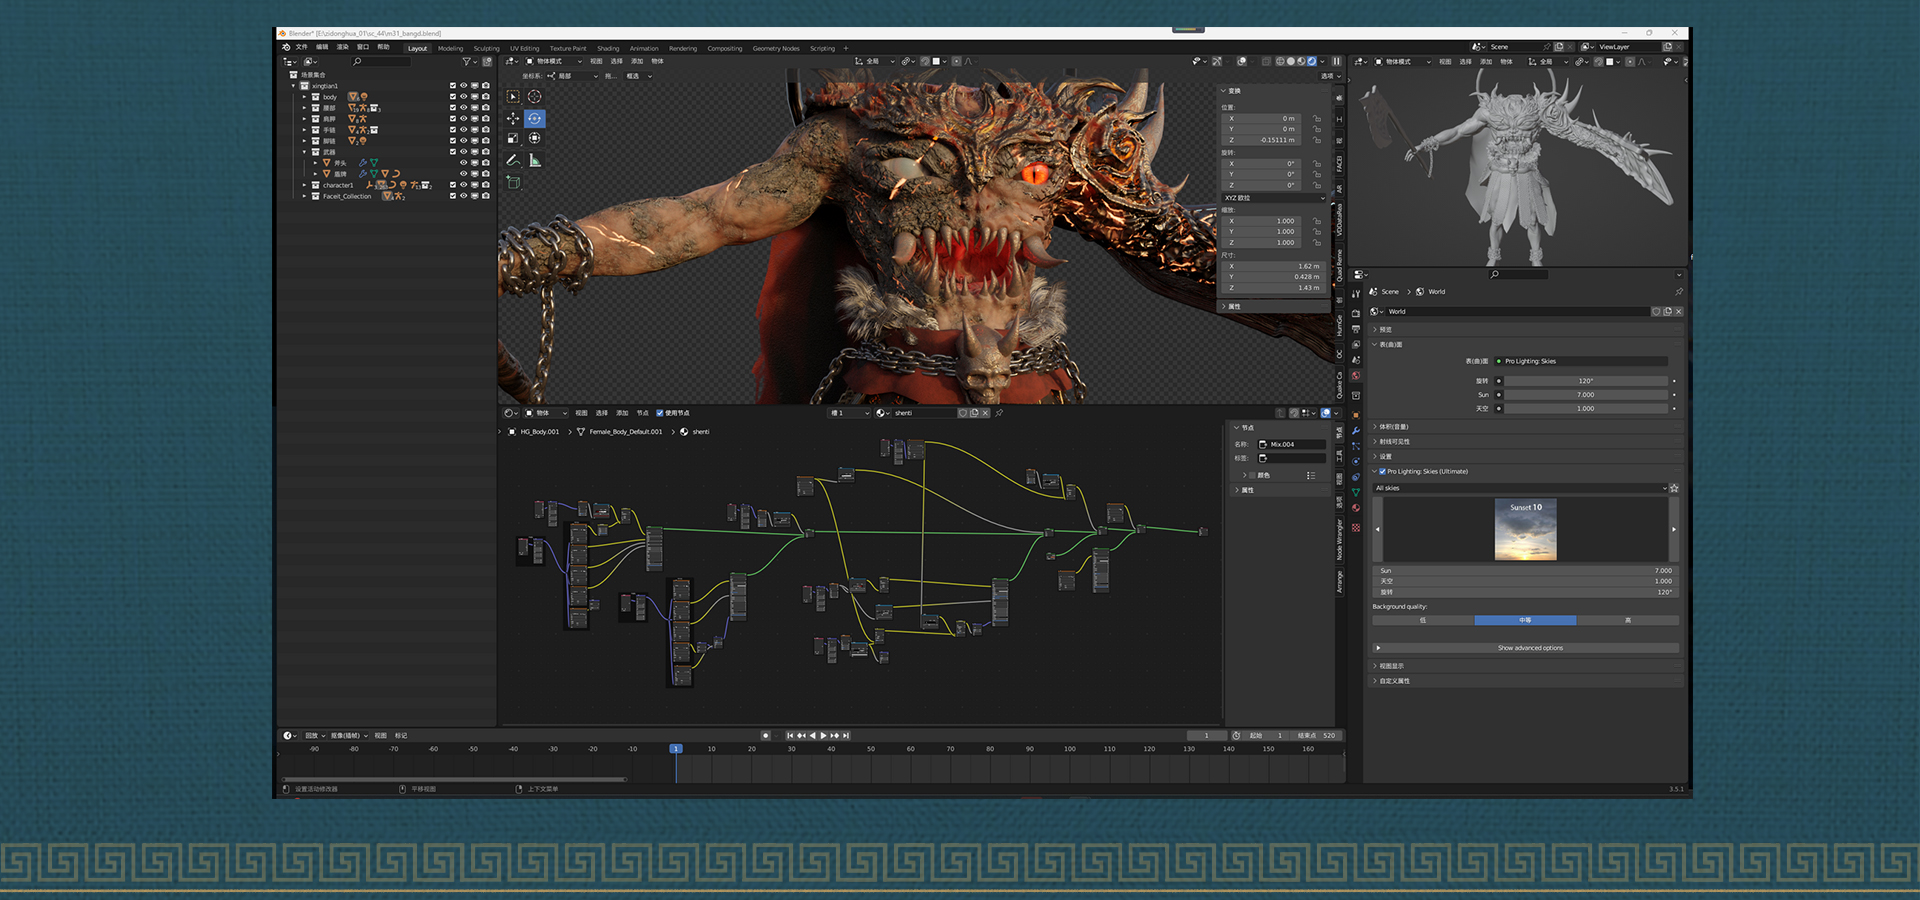Open the outliner filter dropdown
Image resolution: width=1920 pixels, height=900 pixels.
pyautogui.click(x=470, y=62)
